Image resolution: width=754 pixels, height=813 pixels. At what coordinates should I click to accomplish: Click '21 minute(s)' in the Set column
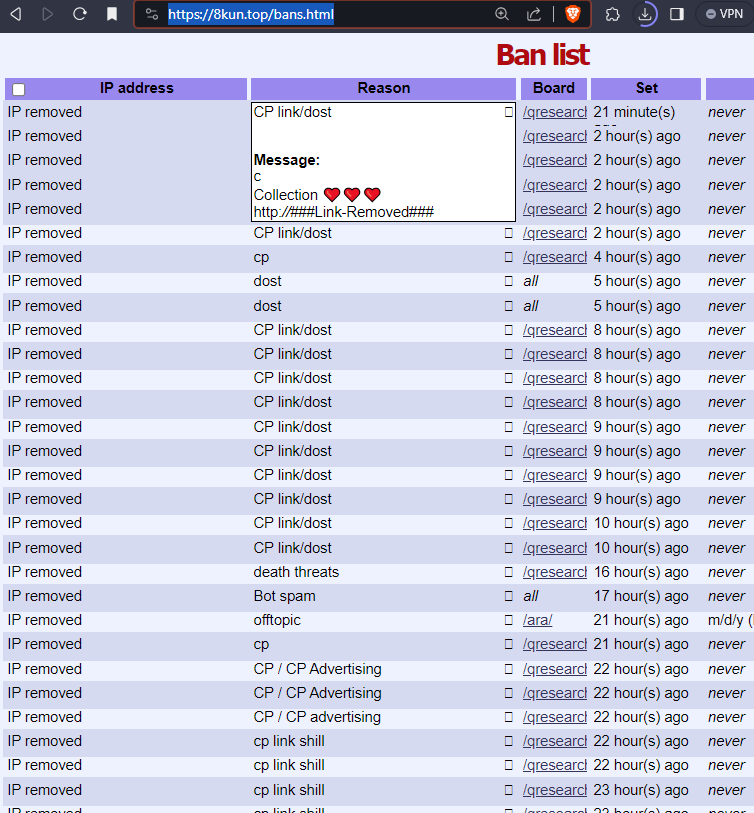coord(634,112)
